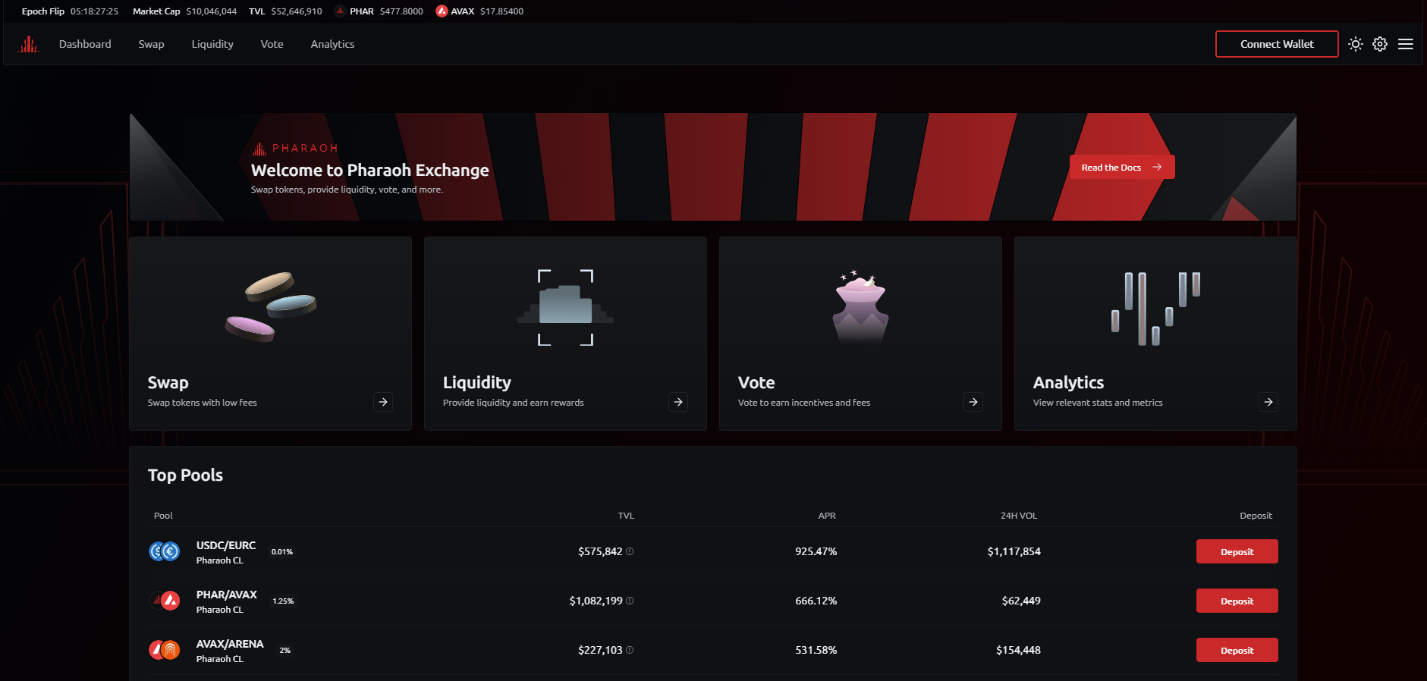Viewport: 1427px width, 681px height.
Task: Click the Liquidity card arrow icon
Action: click(678, 402)
